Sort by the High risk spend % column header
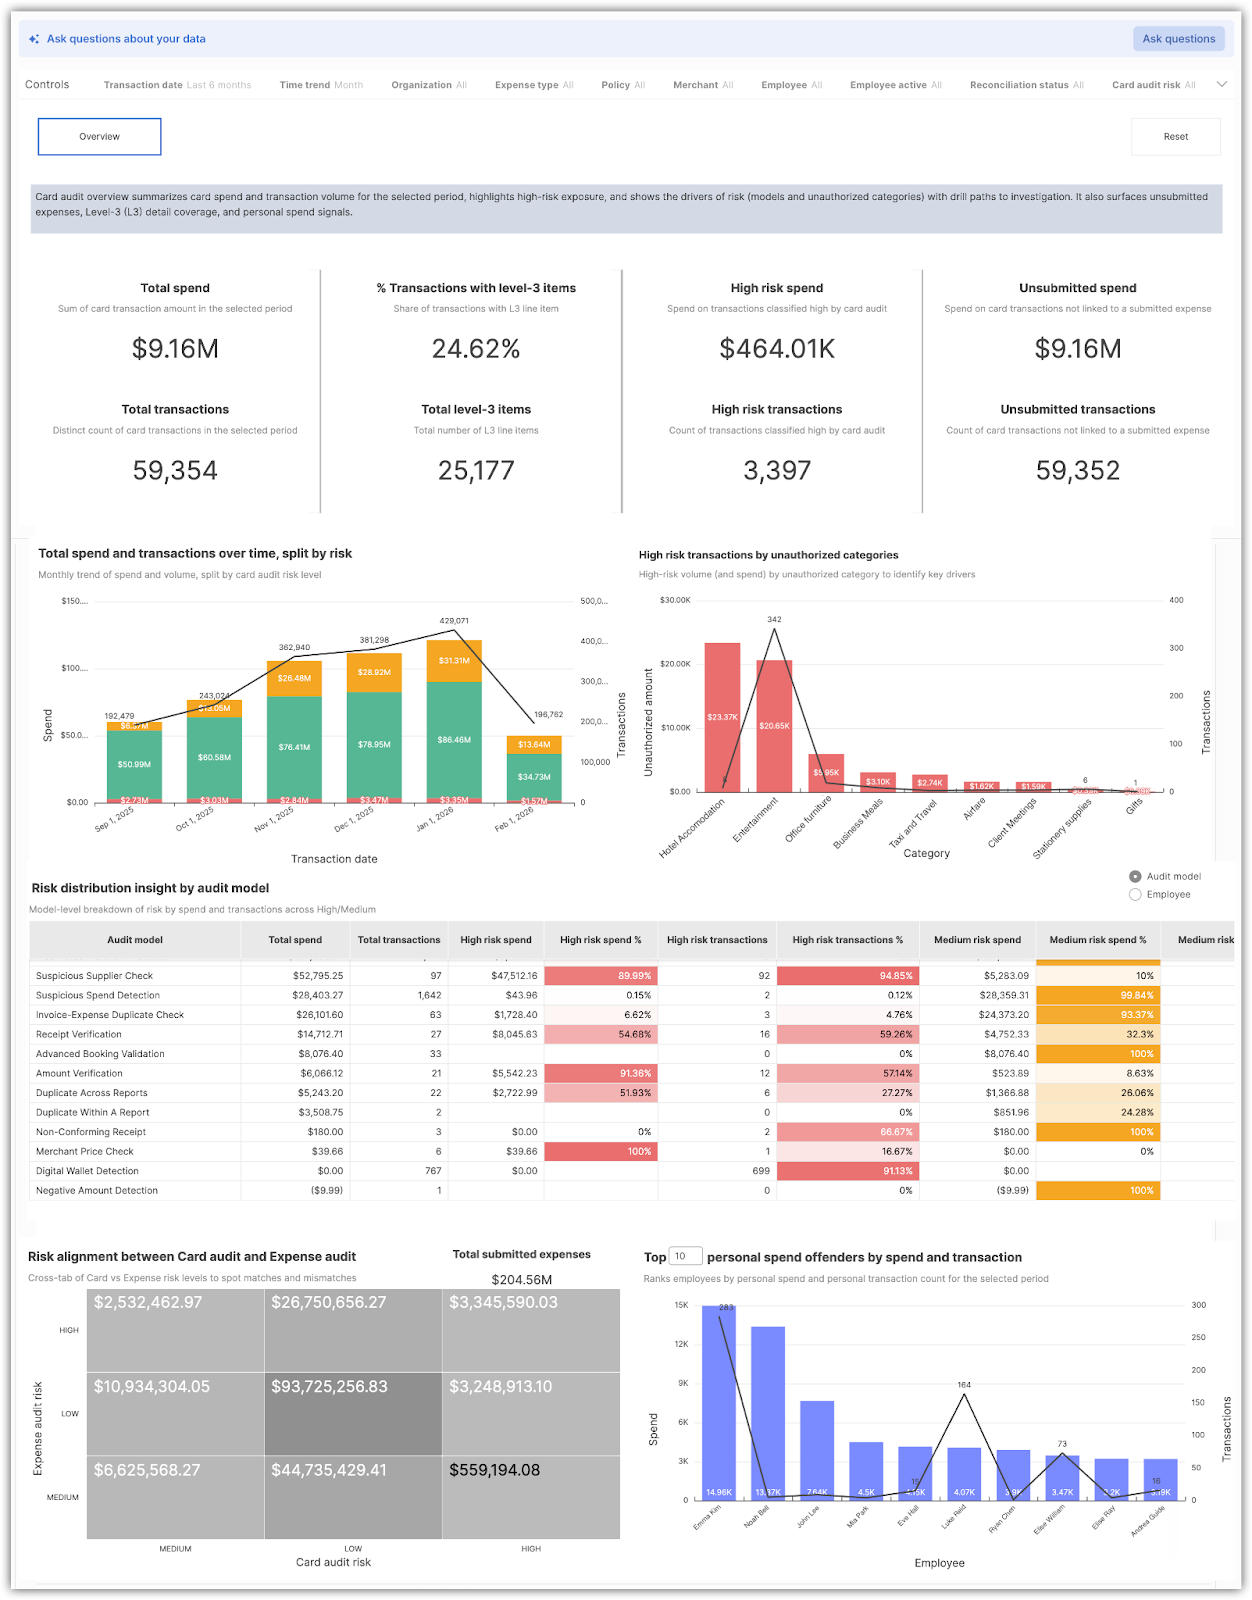 [600, 940]
